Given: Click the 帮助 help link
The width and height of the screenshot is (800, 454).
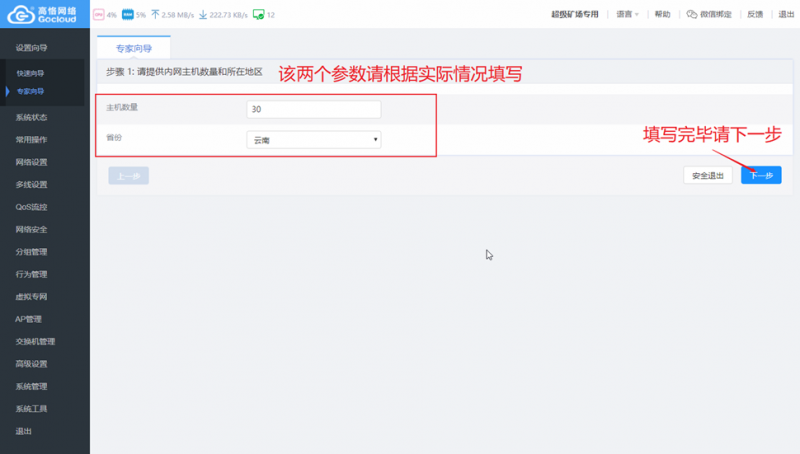Looking at the screenshot, I should pos(662,15).
